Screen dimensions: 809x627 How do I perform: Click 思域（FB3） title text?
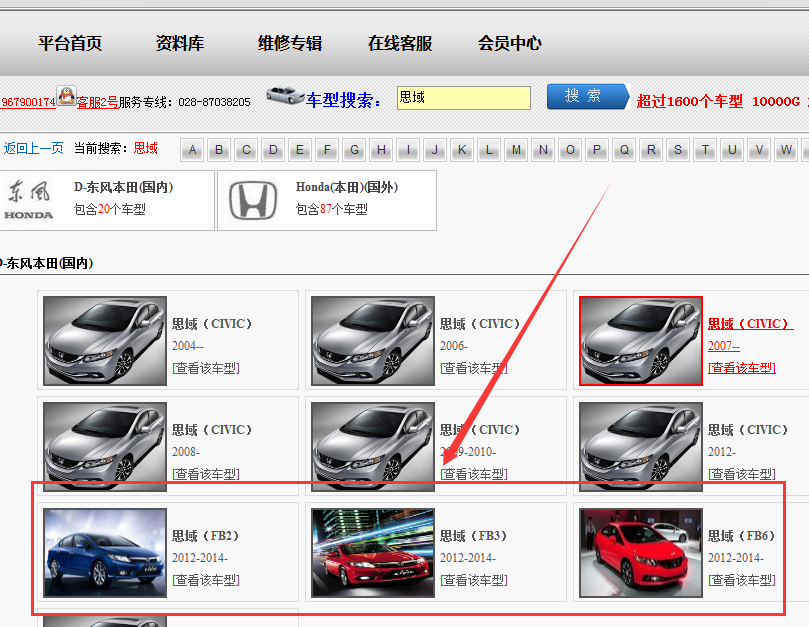pos(474,536)
